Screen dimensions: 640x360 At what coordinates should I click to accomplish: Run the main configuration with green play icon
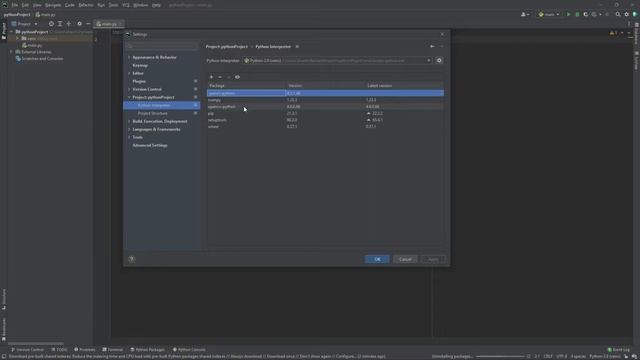tap(568, 14)
